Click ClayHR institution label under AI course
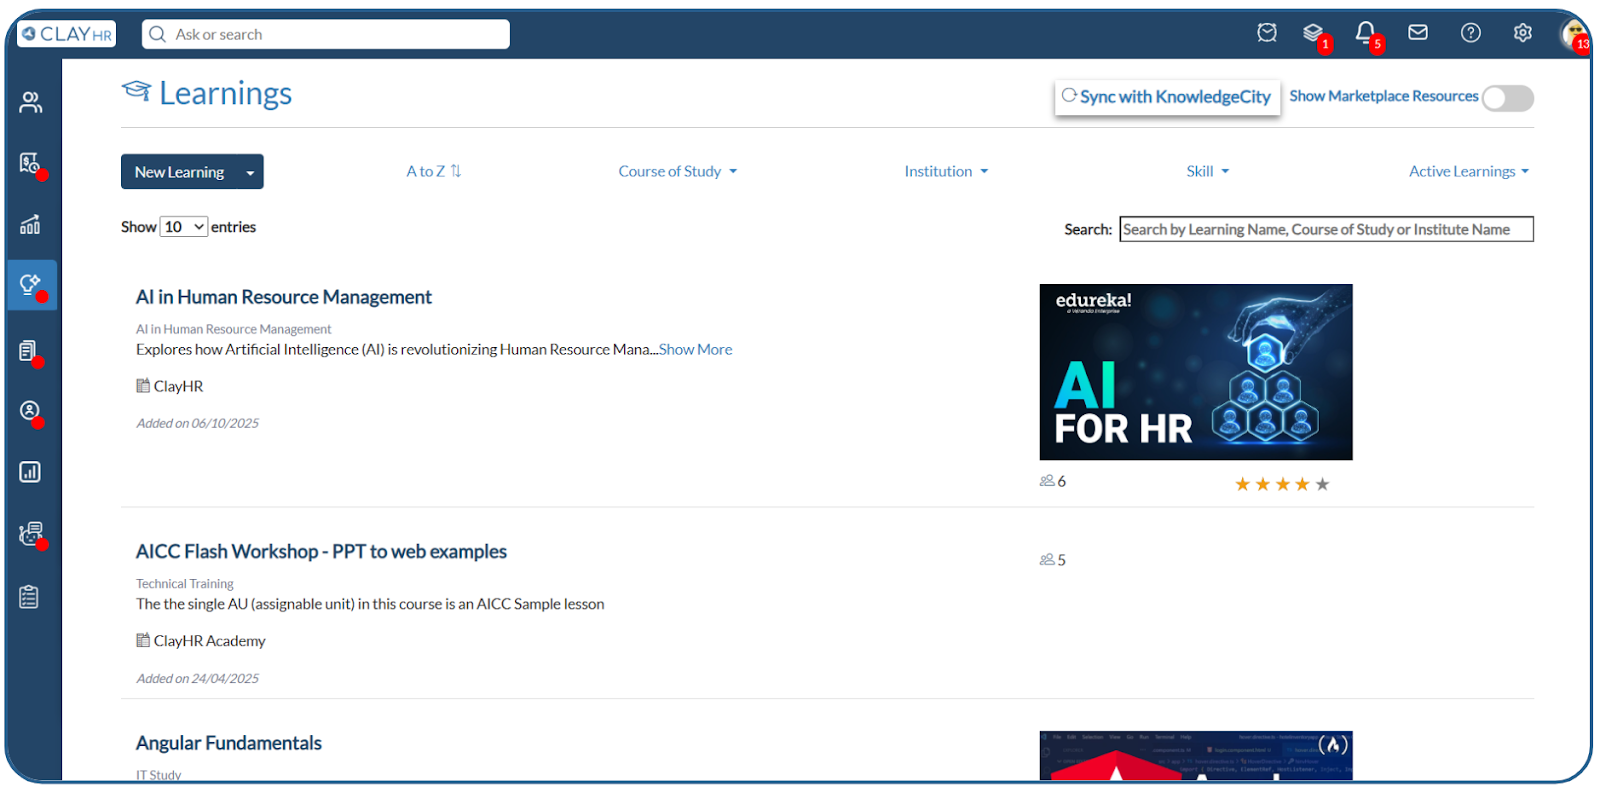Screen dimensions: 1600x787 pos(178,386)
